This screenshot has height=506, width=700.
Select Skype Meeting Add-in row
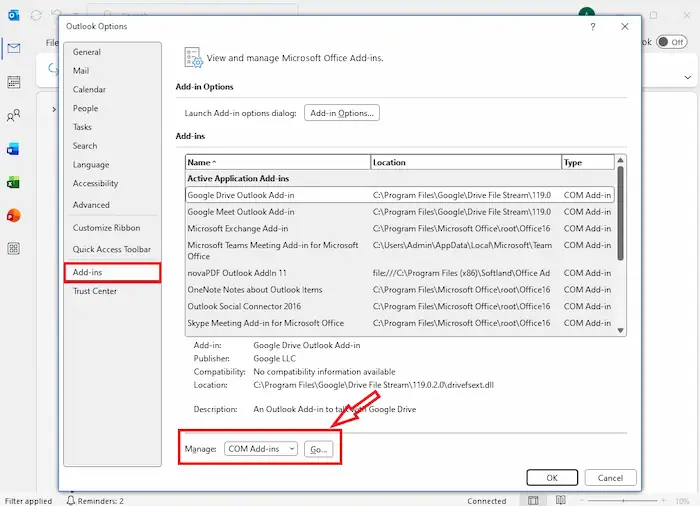click(x=400, y=323)
